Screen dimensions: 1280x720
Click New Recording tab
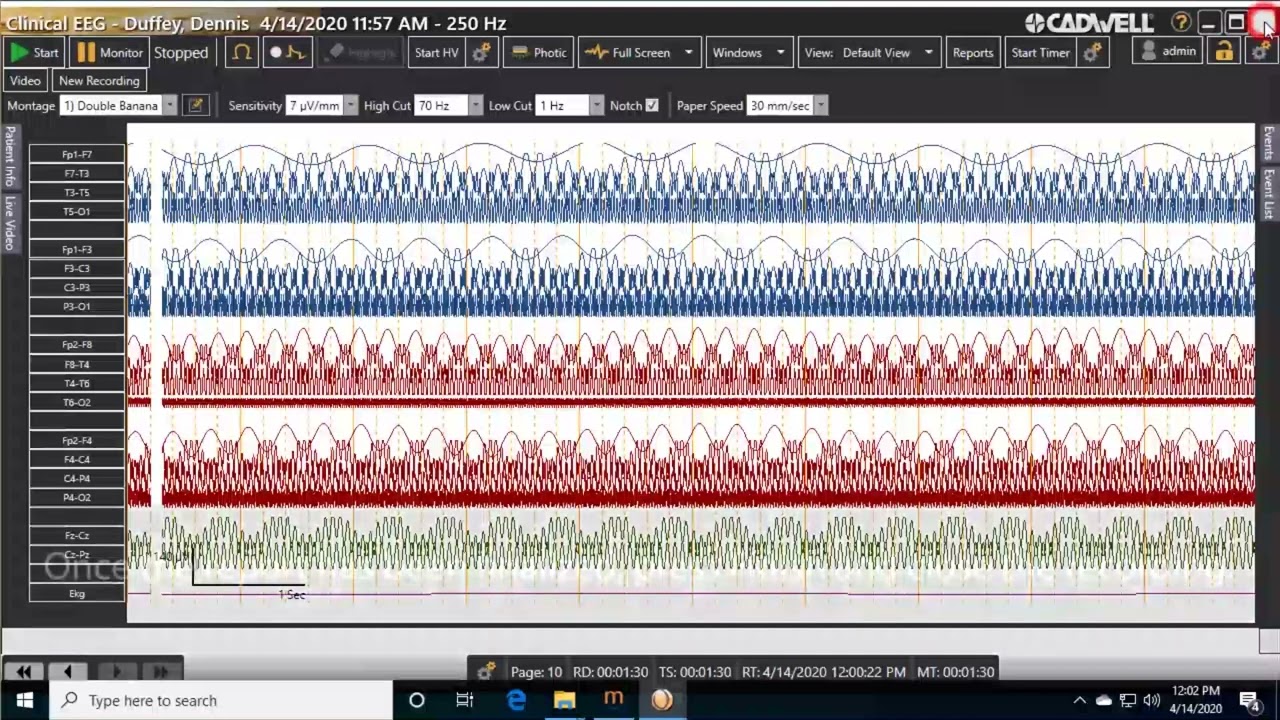(x=99, y=81)
